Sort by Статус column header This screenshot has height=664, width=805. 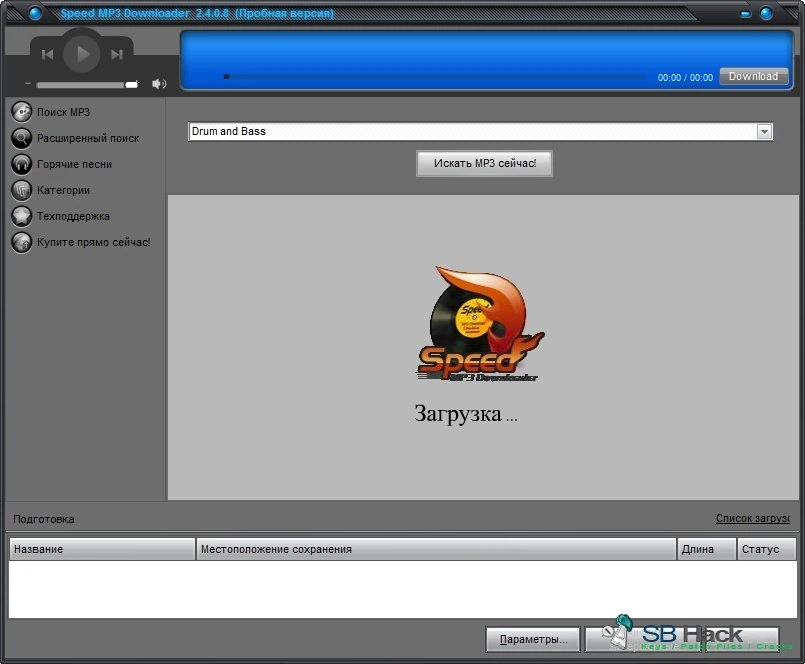click(766, 549)
